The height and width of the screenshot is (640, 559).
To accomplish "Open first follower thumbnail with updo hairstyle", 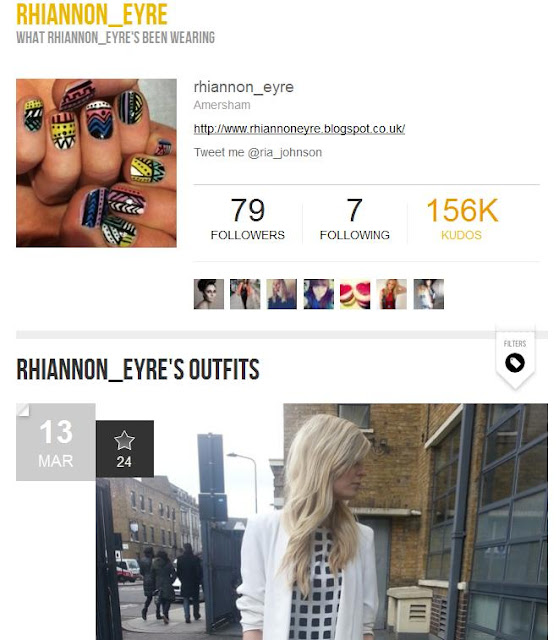I will click(x=209, y=294).
